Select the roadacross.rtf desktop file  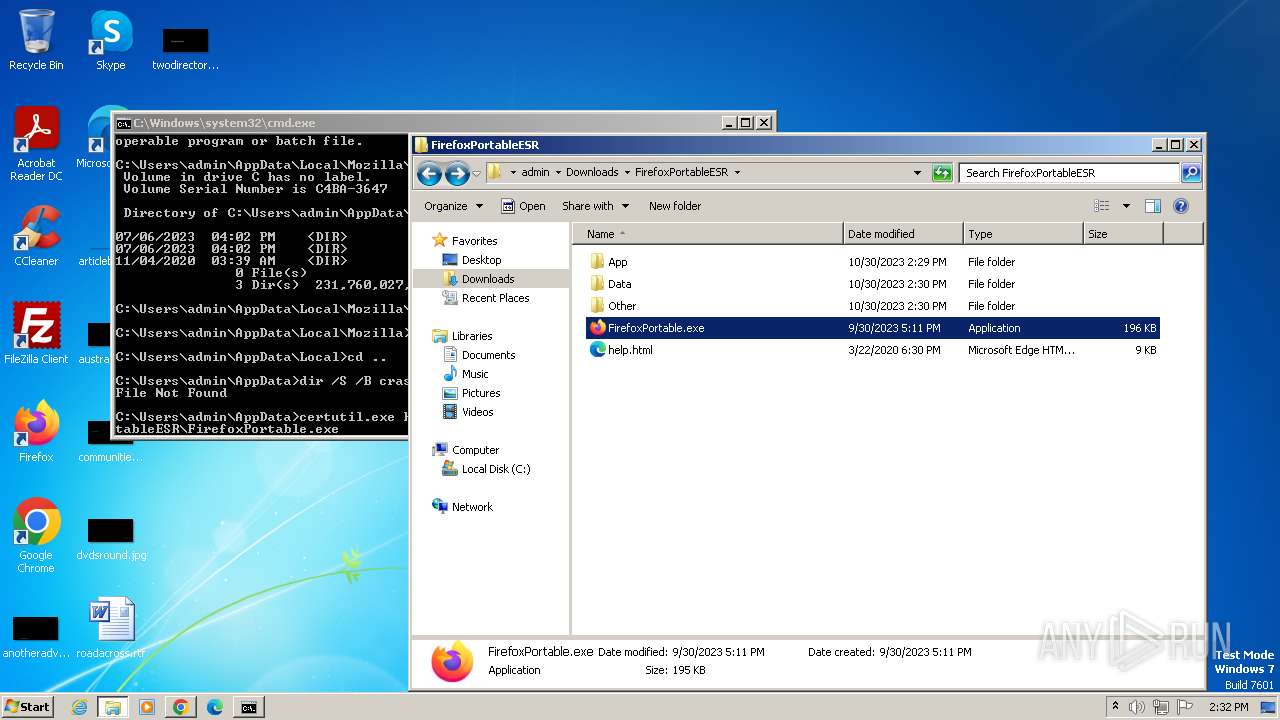coord(111,626)
